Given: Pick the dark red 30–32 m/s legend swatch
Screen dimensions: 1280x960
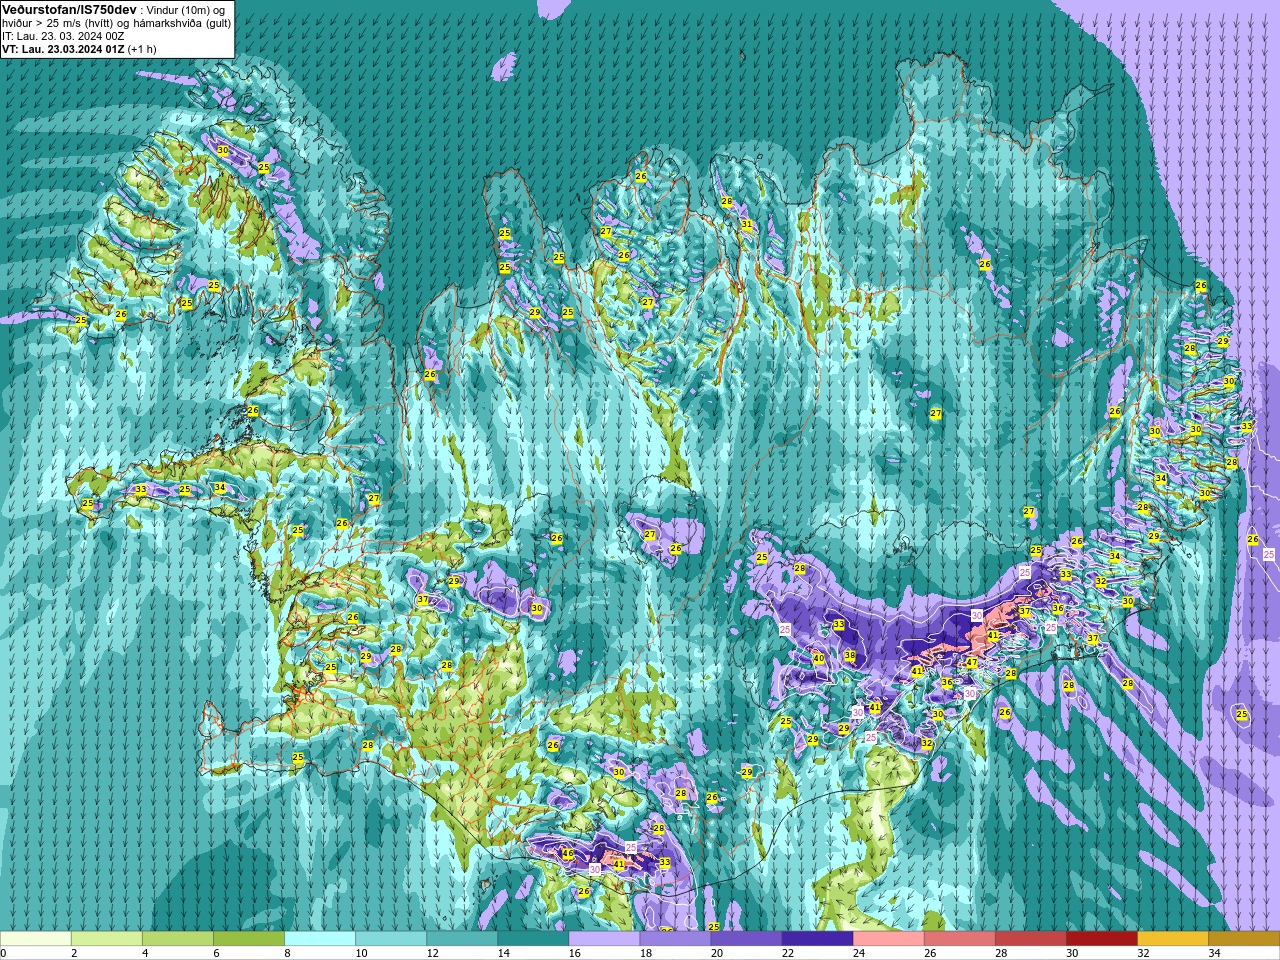Looking at the screenshot, I should [x=1101, y=939].
